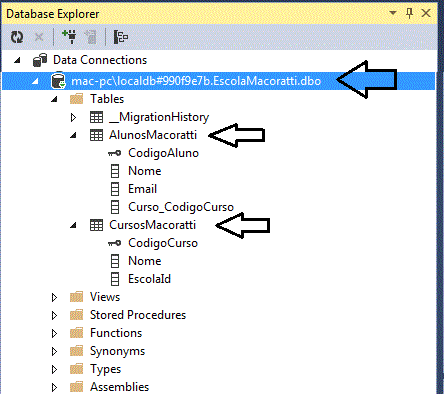Viewport: 444px width, 394px height.
Task: Click the Change View diagram toolbar icon
Action: click(x=120, y=37)
